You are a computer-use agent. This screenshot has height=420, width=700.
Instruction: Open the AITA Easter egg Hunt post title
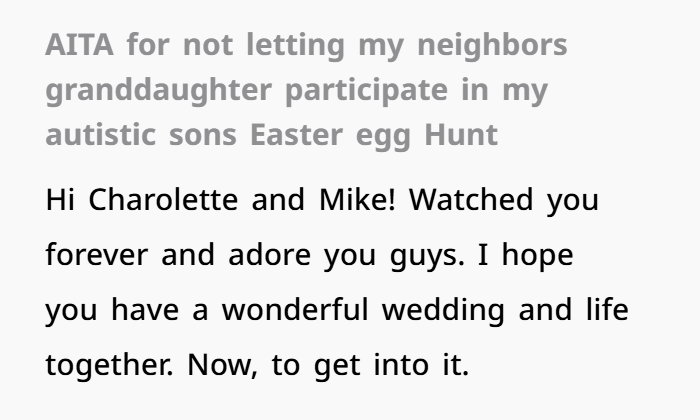306,90
